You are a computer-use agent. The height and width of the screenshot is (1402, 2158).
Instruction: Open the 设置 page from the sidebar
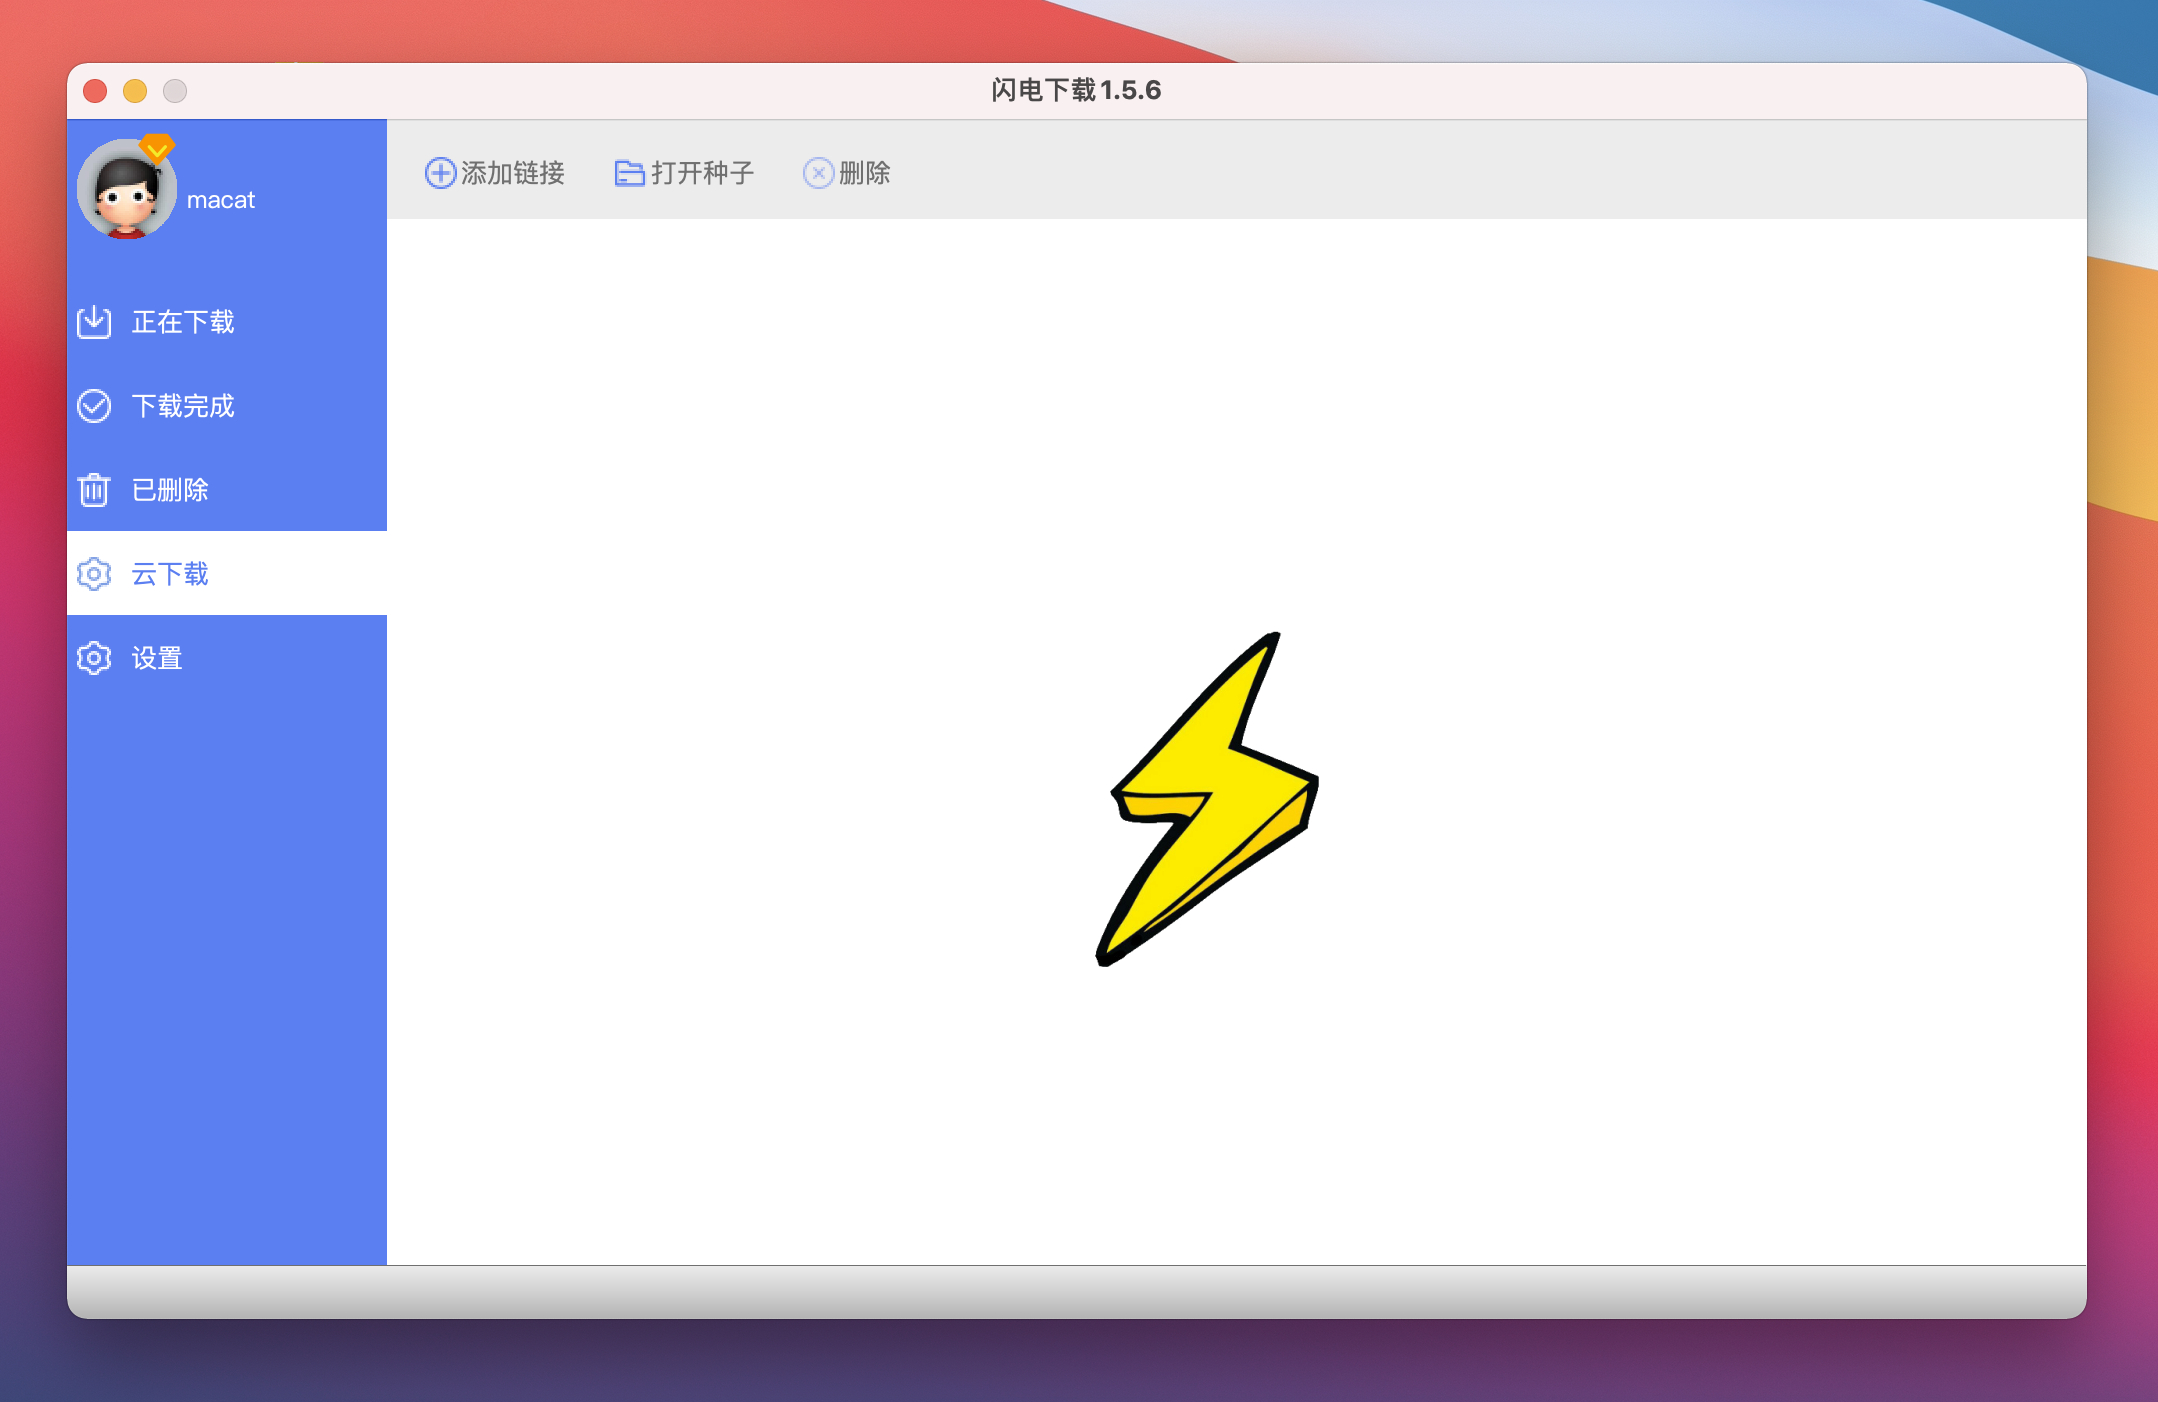point(157,658)
